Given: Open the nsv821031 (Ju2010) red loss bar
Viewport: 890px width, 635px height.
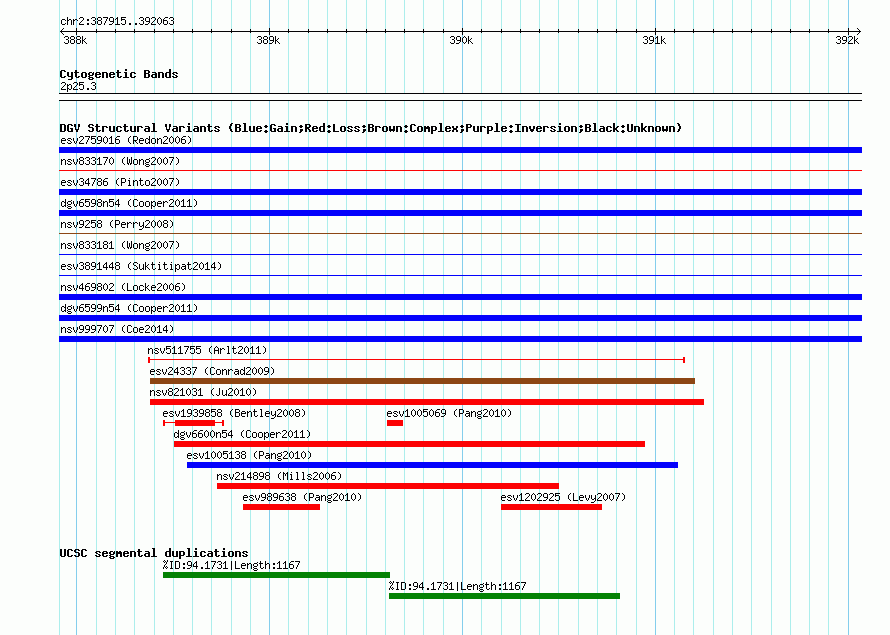Looking at the screenshot, I should 427,402.
